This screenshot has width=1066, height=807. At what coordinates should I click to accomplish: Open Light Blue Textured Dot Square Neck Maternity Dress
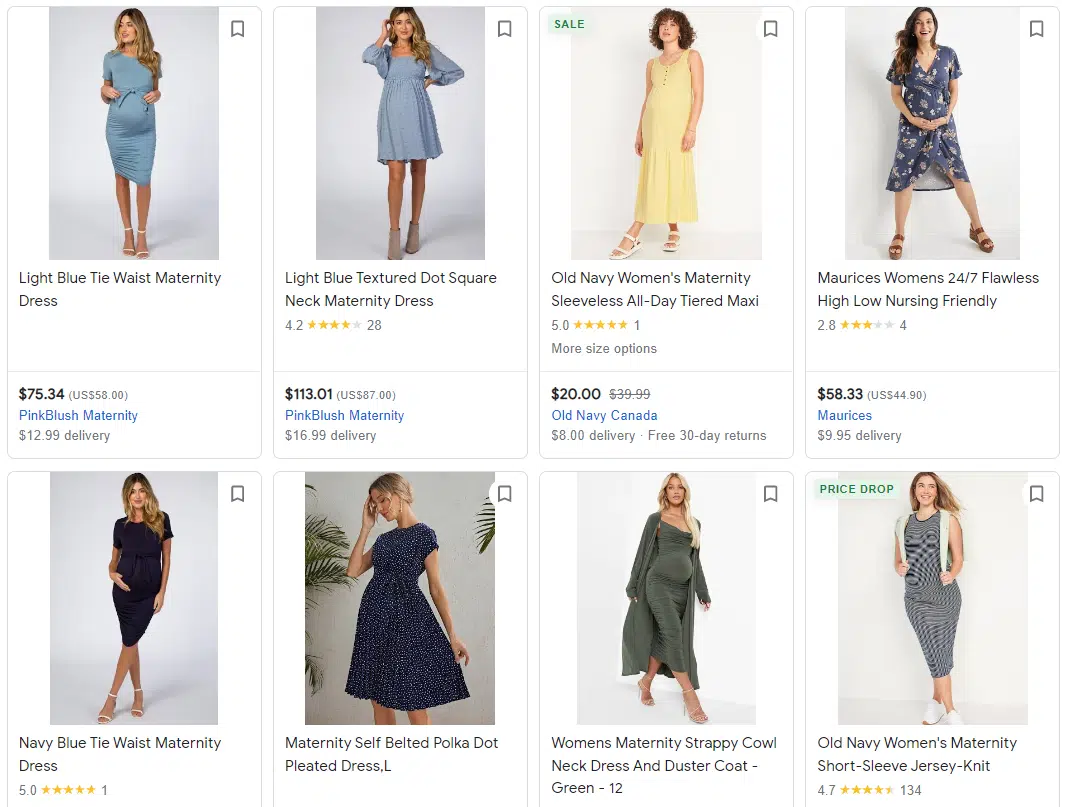(x=391, y=289)
